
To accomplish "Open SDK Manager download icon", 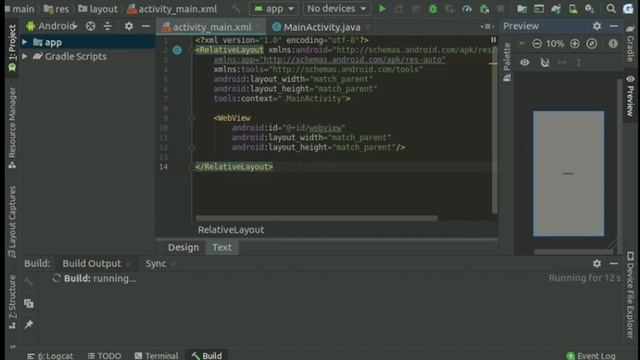I will coord(589,9).
